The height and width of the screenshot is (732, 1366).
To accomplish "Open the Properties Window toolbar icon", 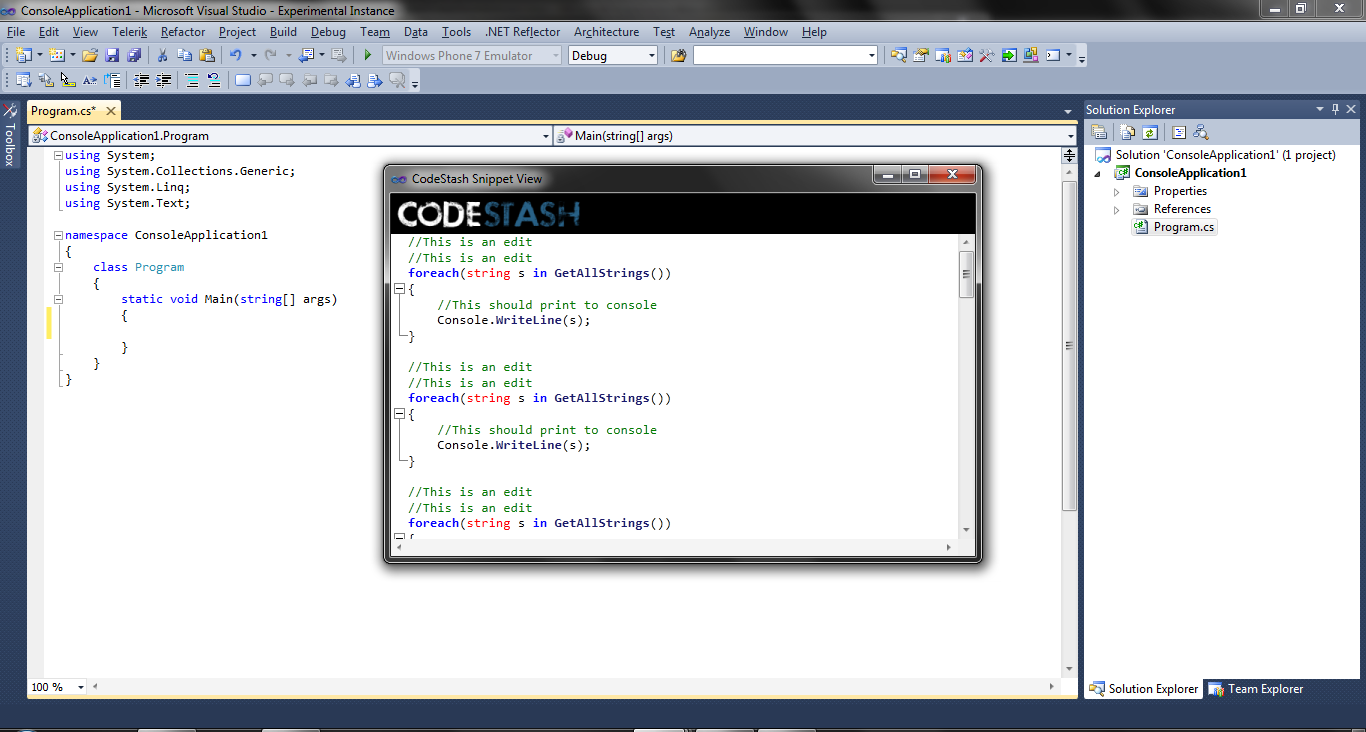I will pyautogui.click(x=920, y=56).
